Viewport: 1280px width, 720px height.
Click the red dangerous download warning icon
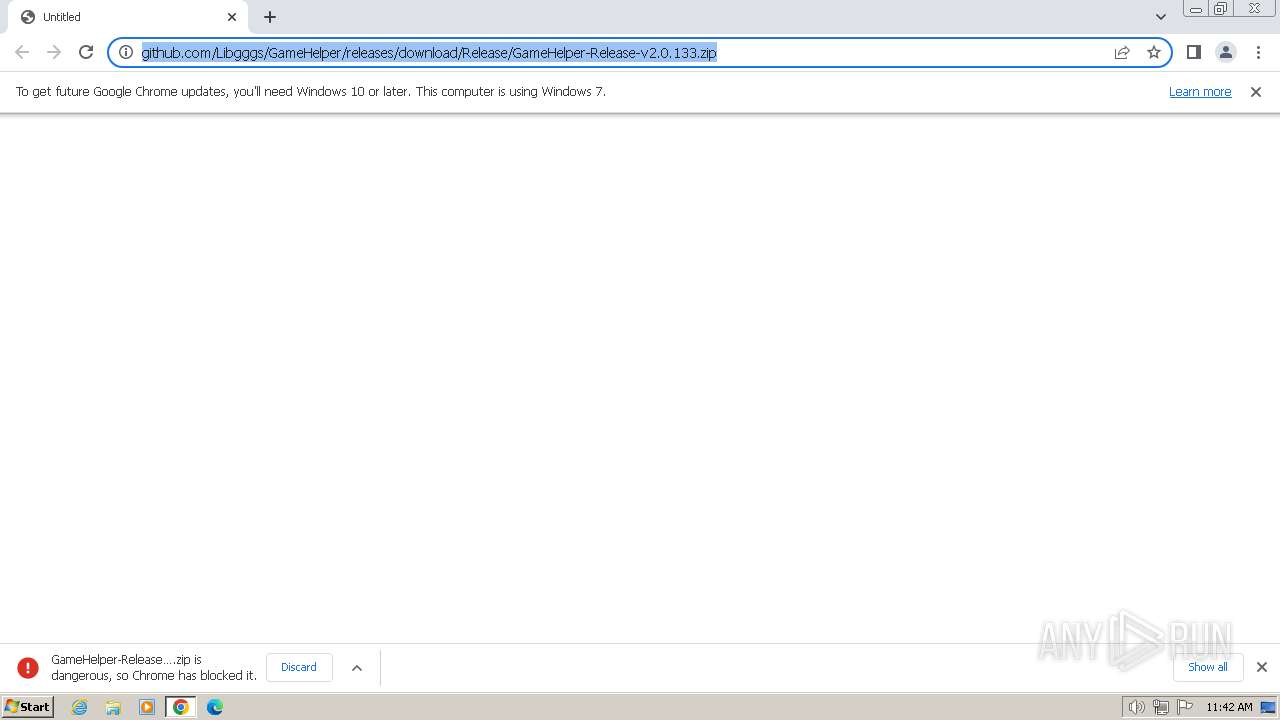[28, 667]
